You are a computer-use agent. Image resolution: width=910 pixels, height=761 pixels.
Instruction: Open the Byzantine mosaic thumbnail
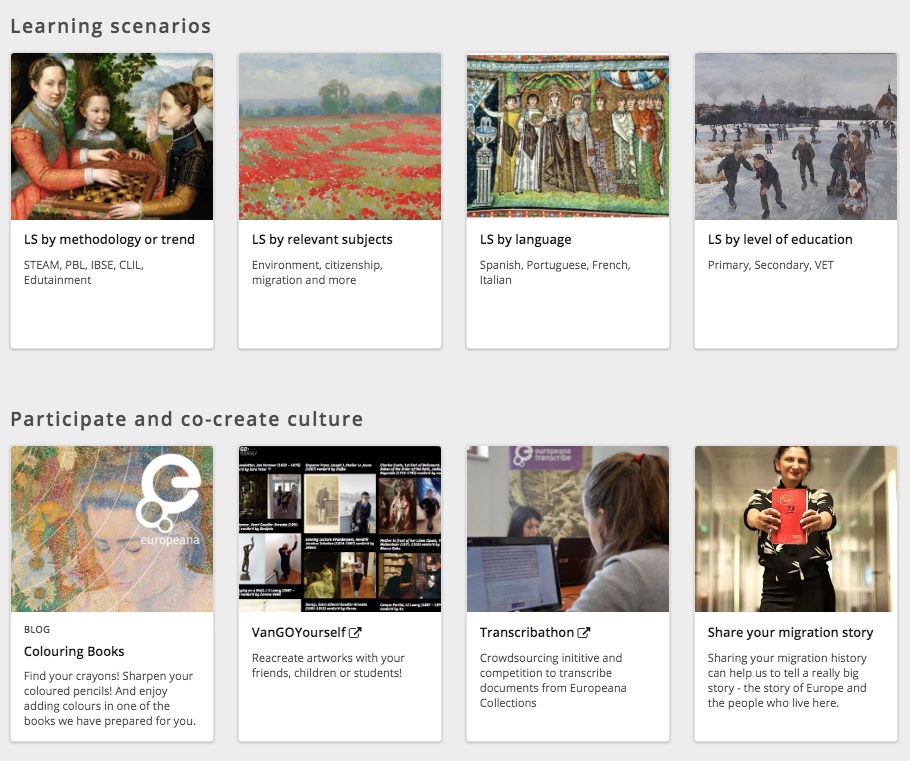click(568, 136)
